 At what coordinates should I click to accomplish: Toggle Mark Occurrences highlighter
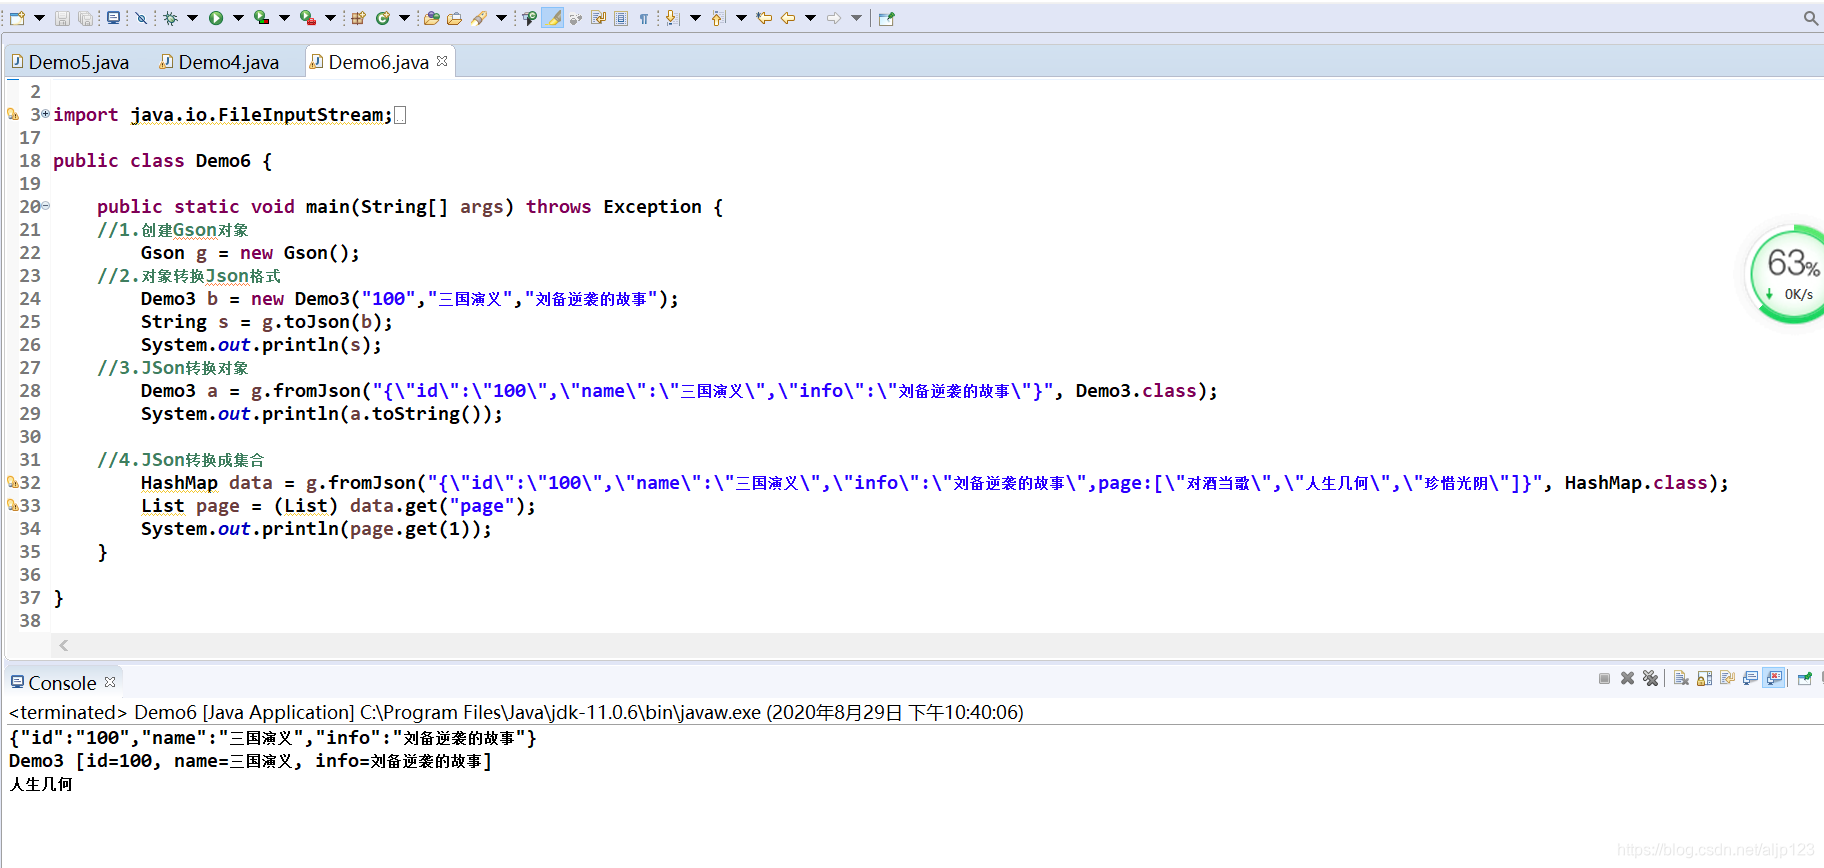tap(552, 18)
